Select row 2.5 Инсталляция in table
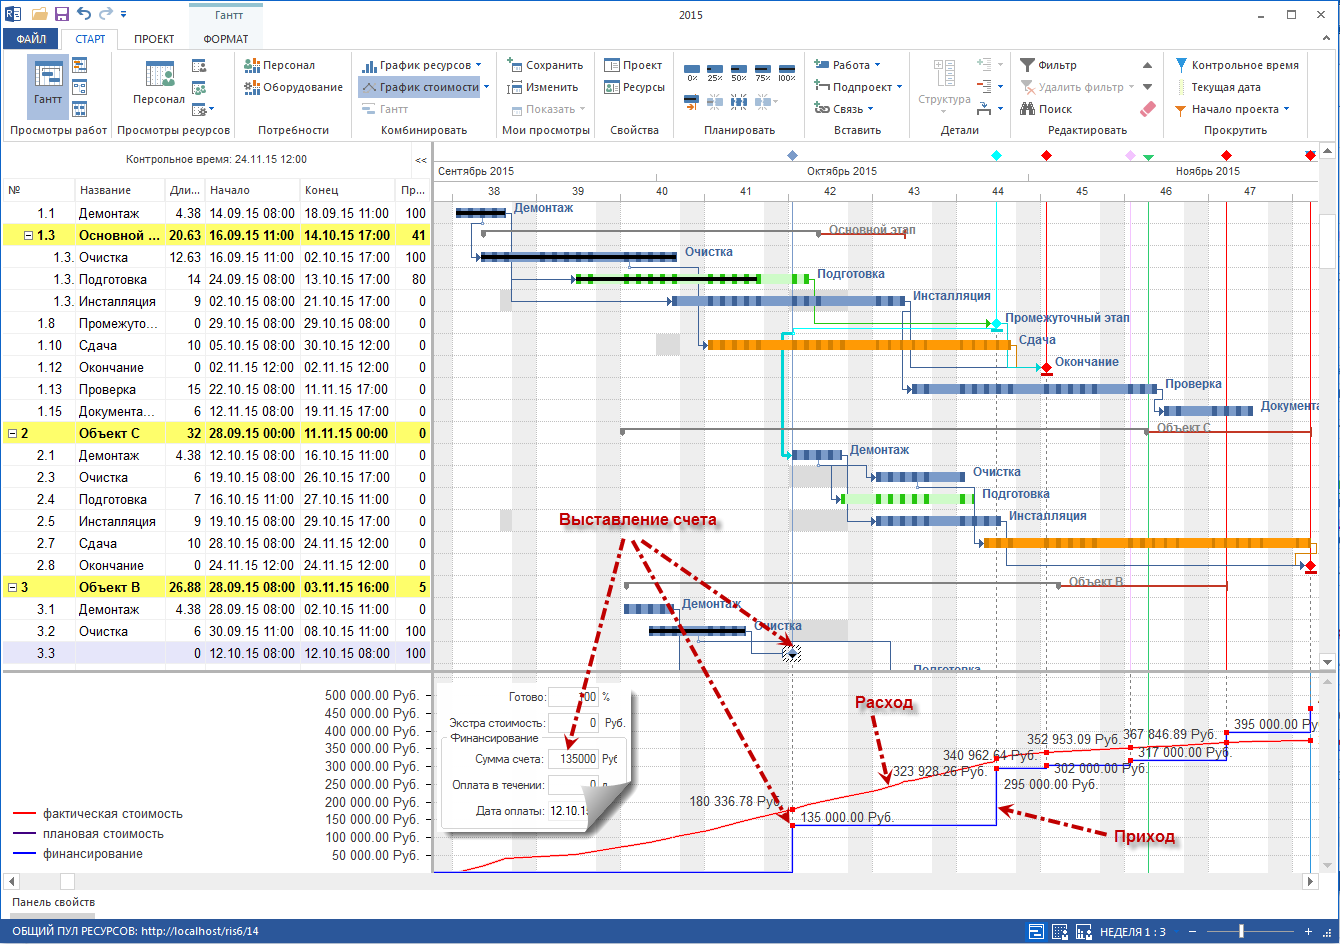 click(216, 521)
